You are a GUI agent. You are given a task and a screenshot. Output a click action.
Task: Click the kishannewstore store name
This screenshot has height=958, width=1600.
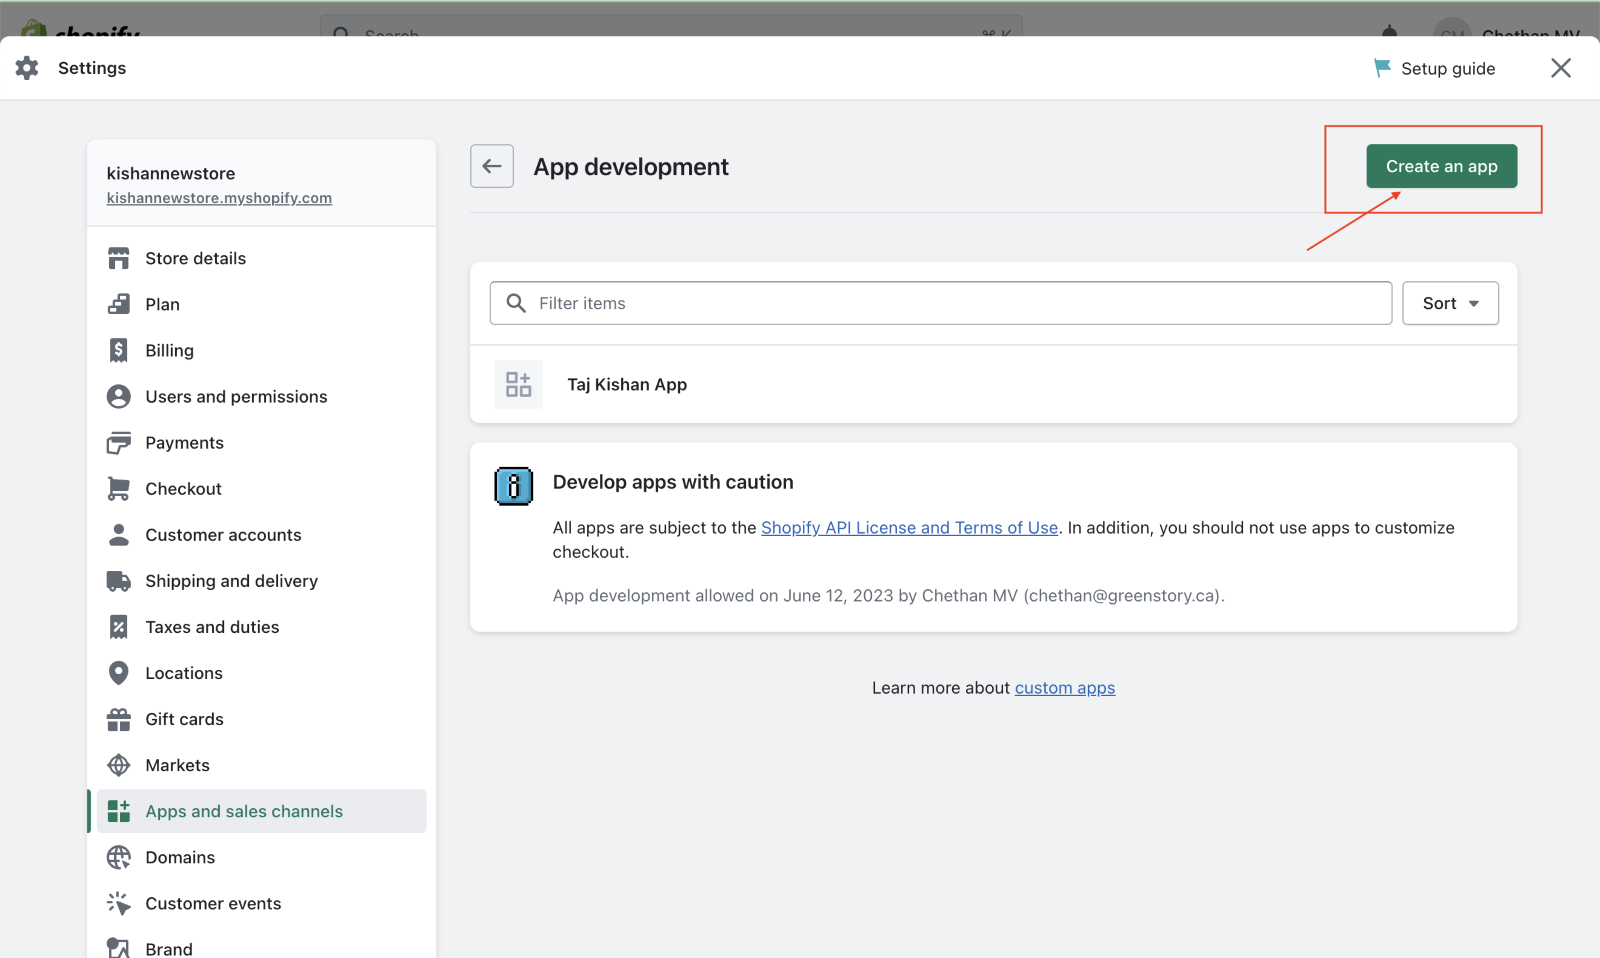click(x=171, y=173)
